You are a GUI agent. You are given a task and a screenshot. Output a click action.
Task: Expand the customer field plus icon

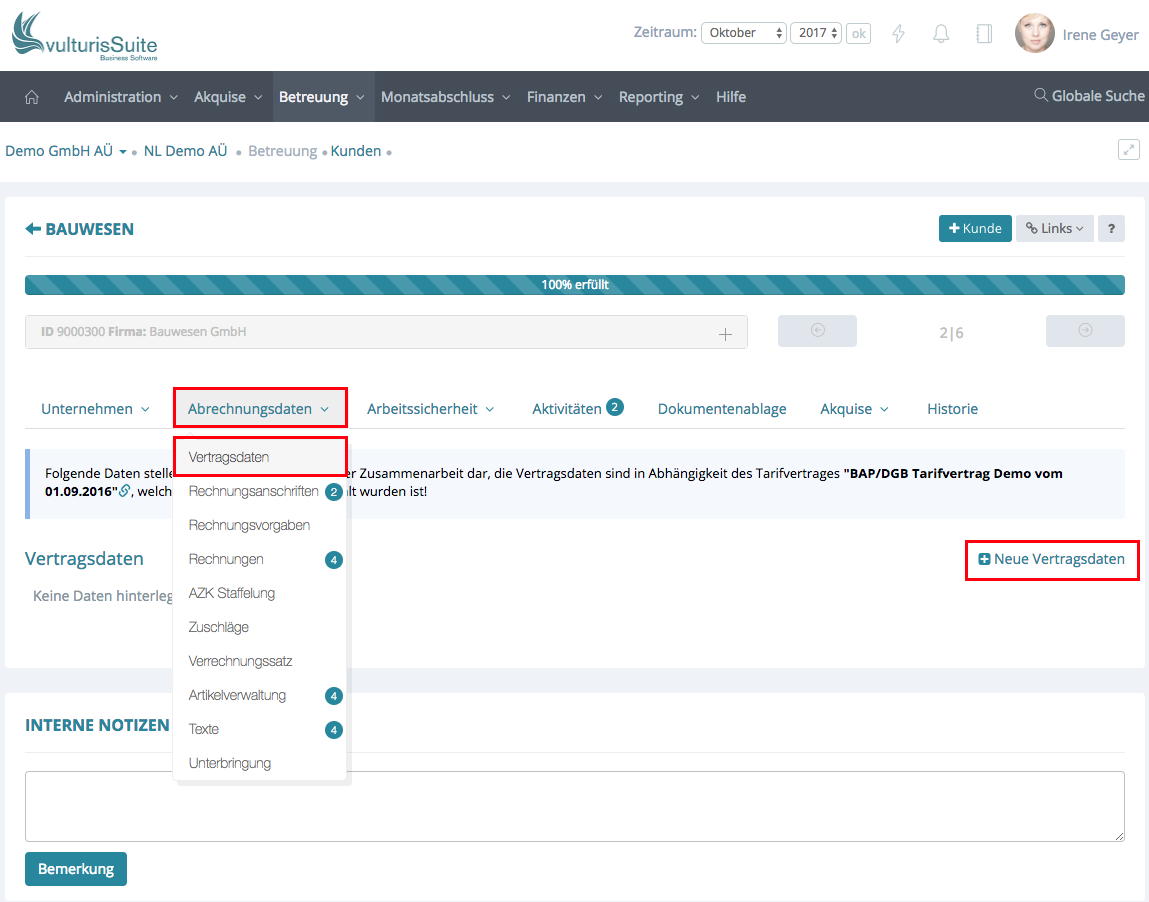click(726, 333)
